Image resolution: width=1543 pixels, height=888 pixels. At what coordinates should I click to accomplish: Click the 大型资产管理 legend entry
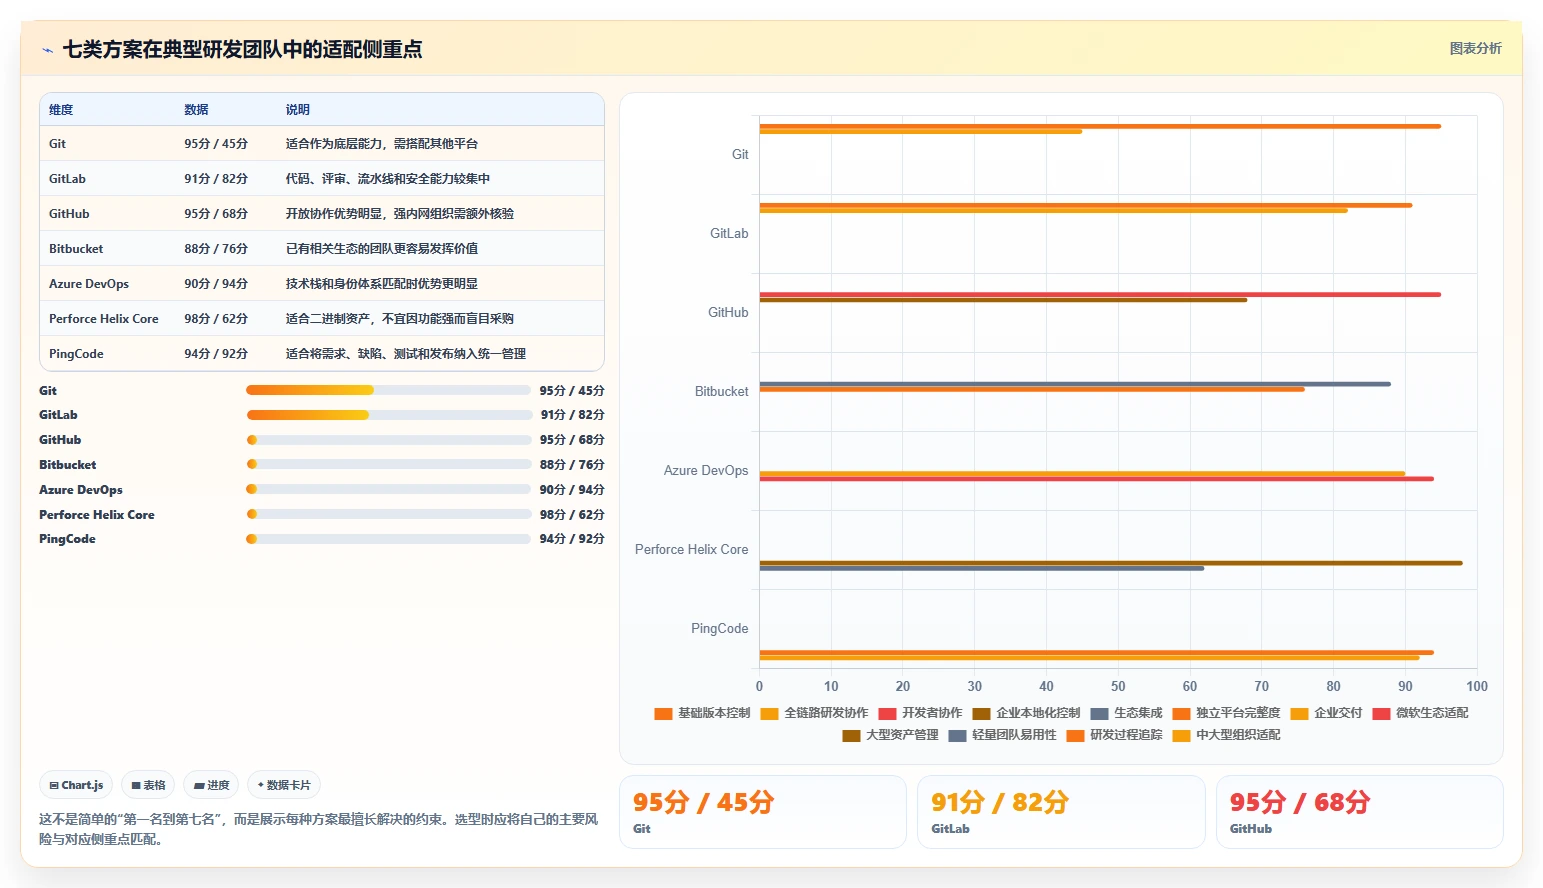tap(890, 735)
